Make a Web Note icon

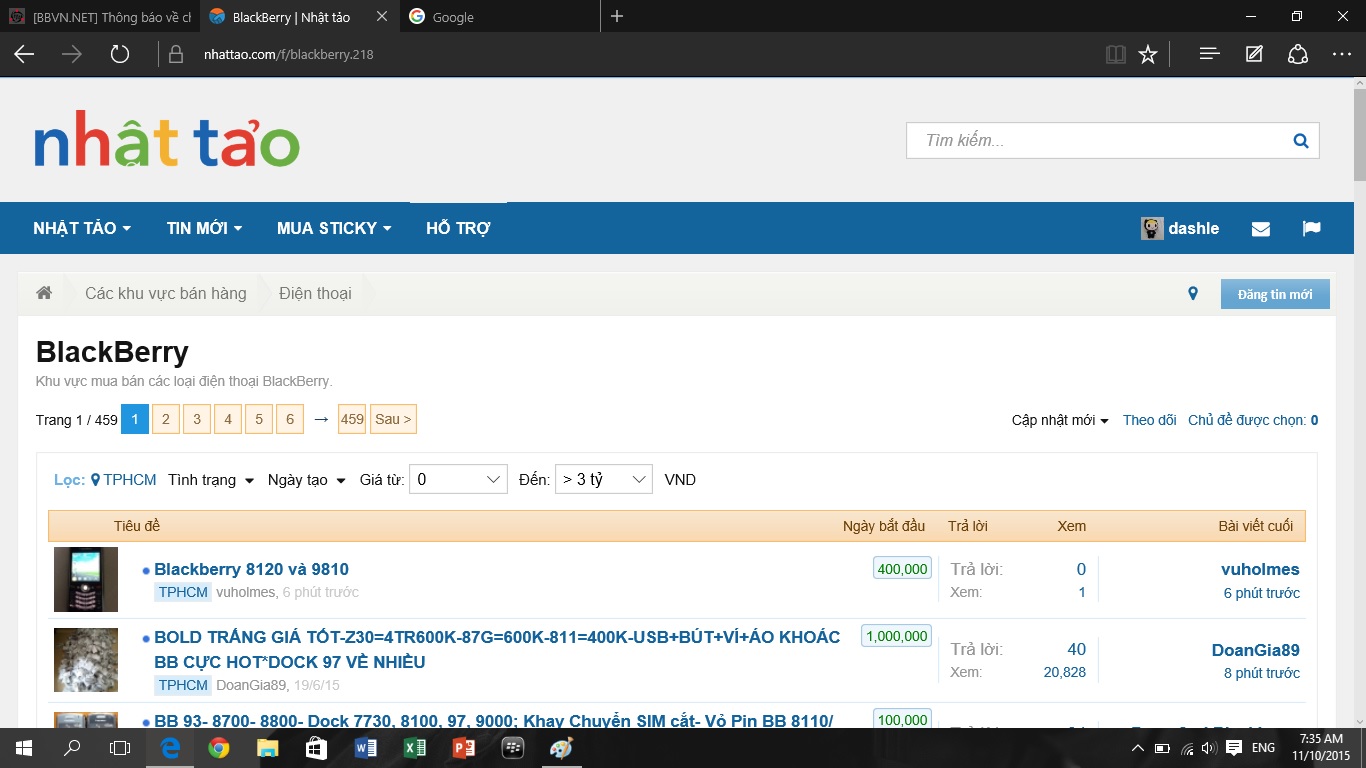click(1254, 54)
